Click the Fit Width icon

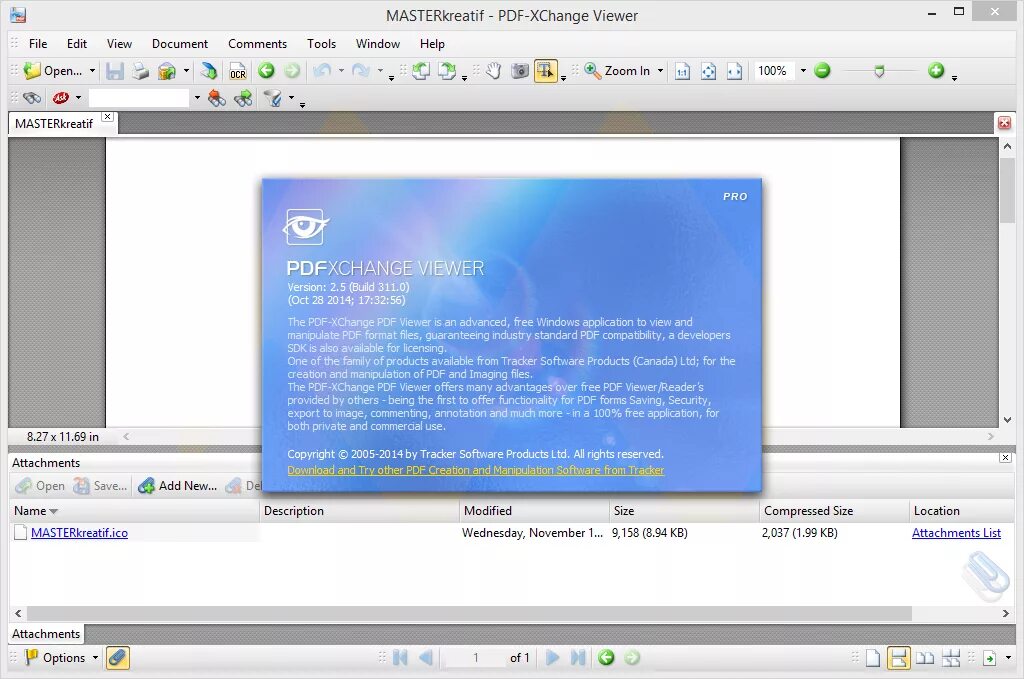click(735, 71)
